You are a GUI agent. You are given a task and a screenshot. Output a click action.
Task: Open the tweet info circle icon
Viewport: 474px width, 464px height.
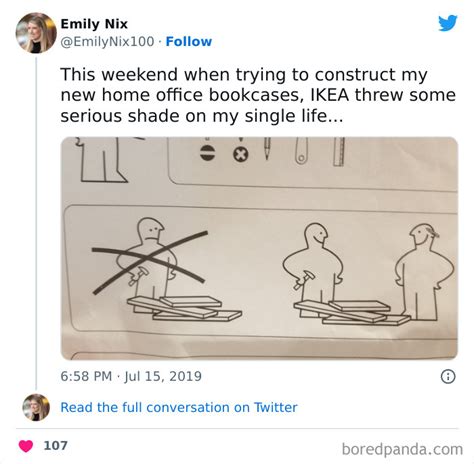(448, 376)
